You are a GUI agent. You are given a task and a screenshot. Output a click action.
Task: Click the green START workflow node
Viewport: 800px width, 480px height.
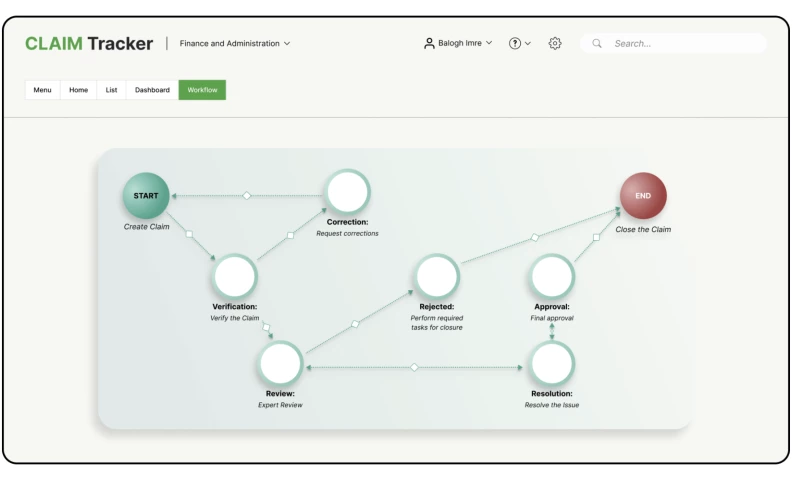click(x=146, y=196)
